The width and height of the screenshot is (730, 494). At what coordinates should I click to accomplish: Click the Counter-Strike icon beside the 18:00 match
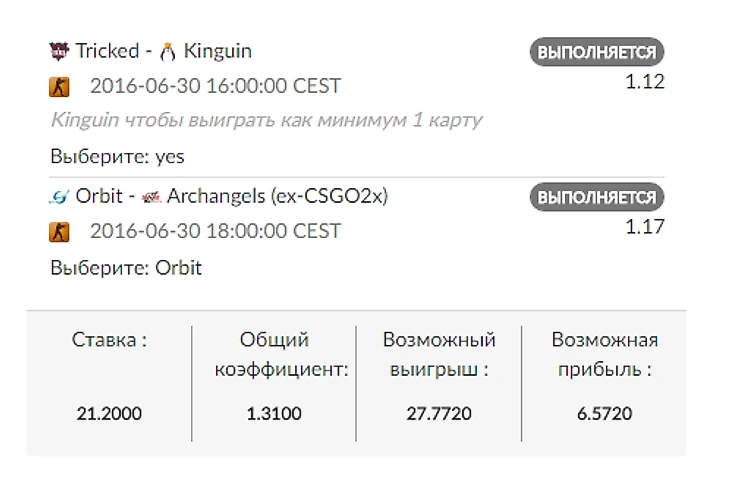[x=60, y=232]
